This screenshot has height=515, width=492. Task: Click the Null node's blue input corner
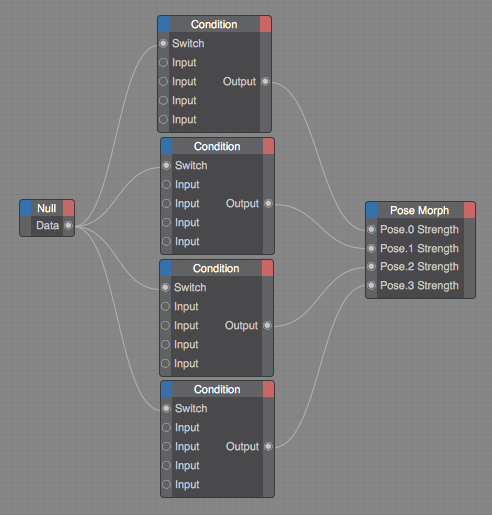click(25, 208)
